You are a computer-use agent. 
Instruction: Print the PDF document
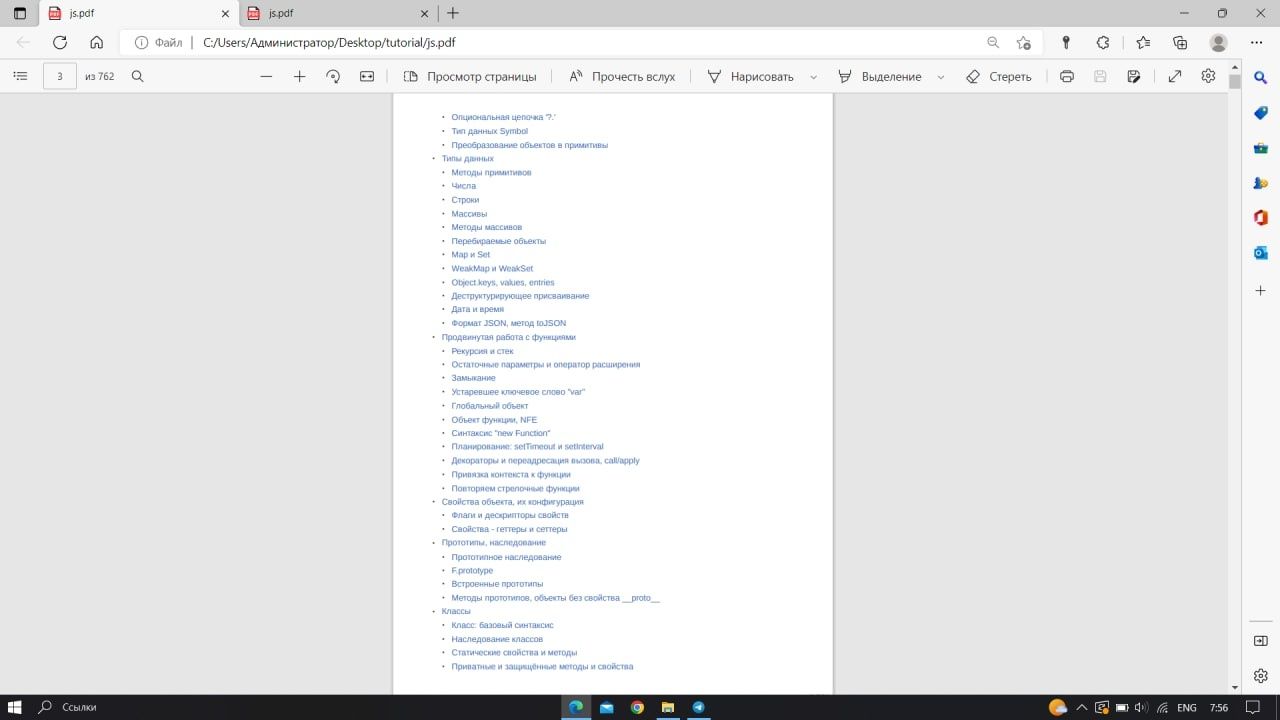tap(1067, 76)
